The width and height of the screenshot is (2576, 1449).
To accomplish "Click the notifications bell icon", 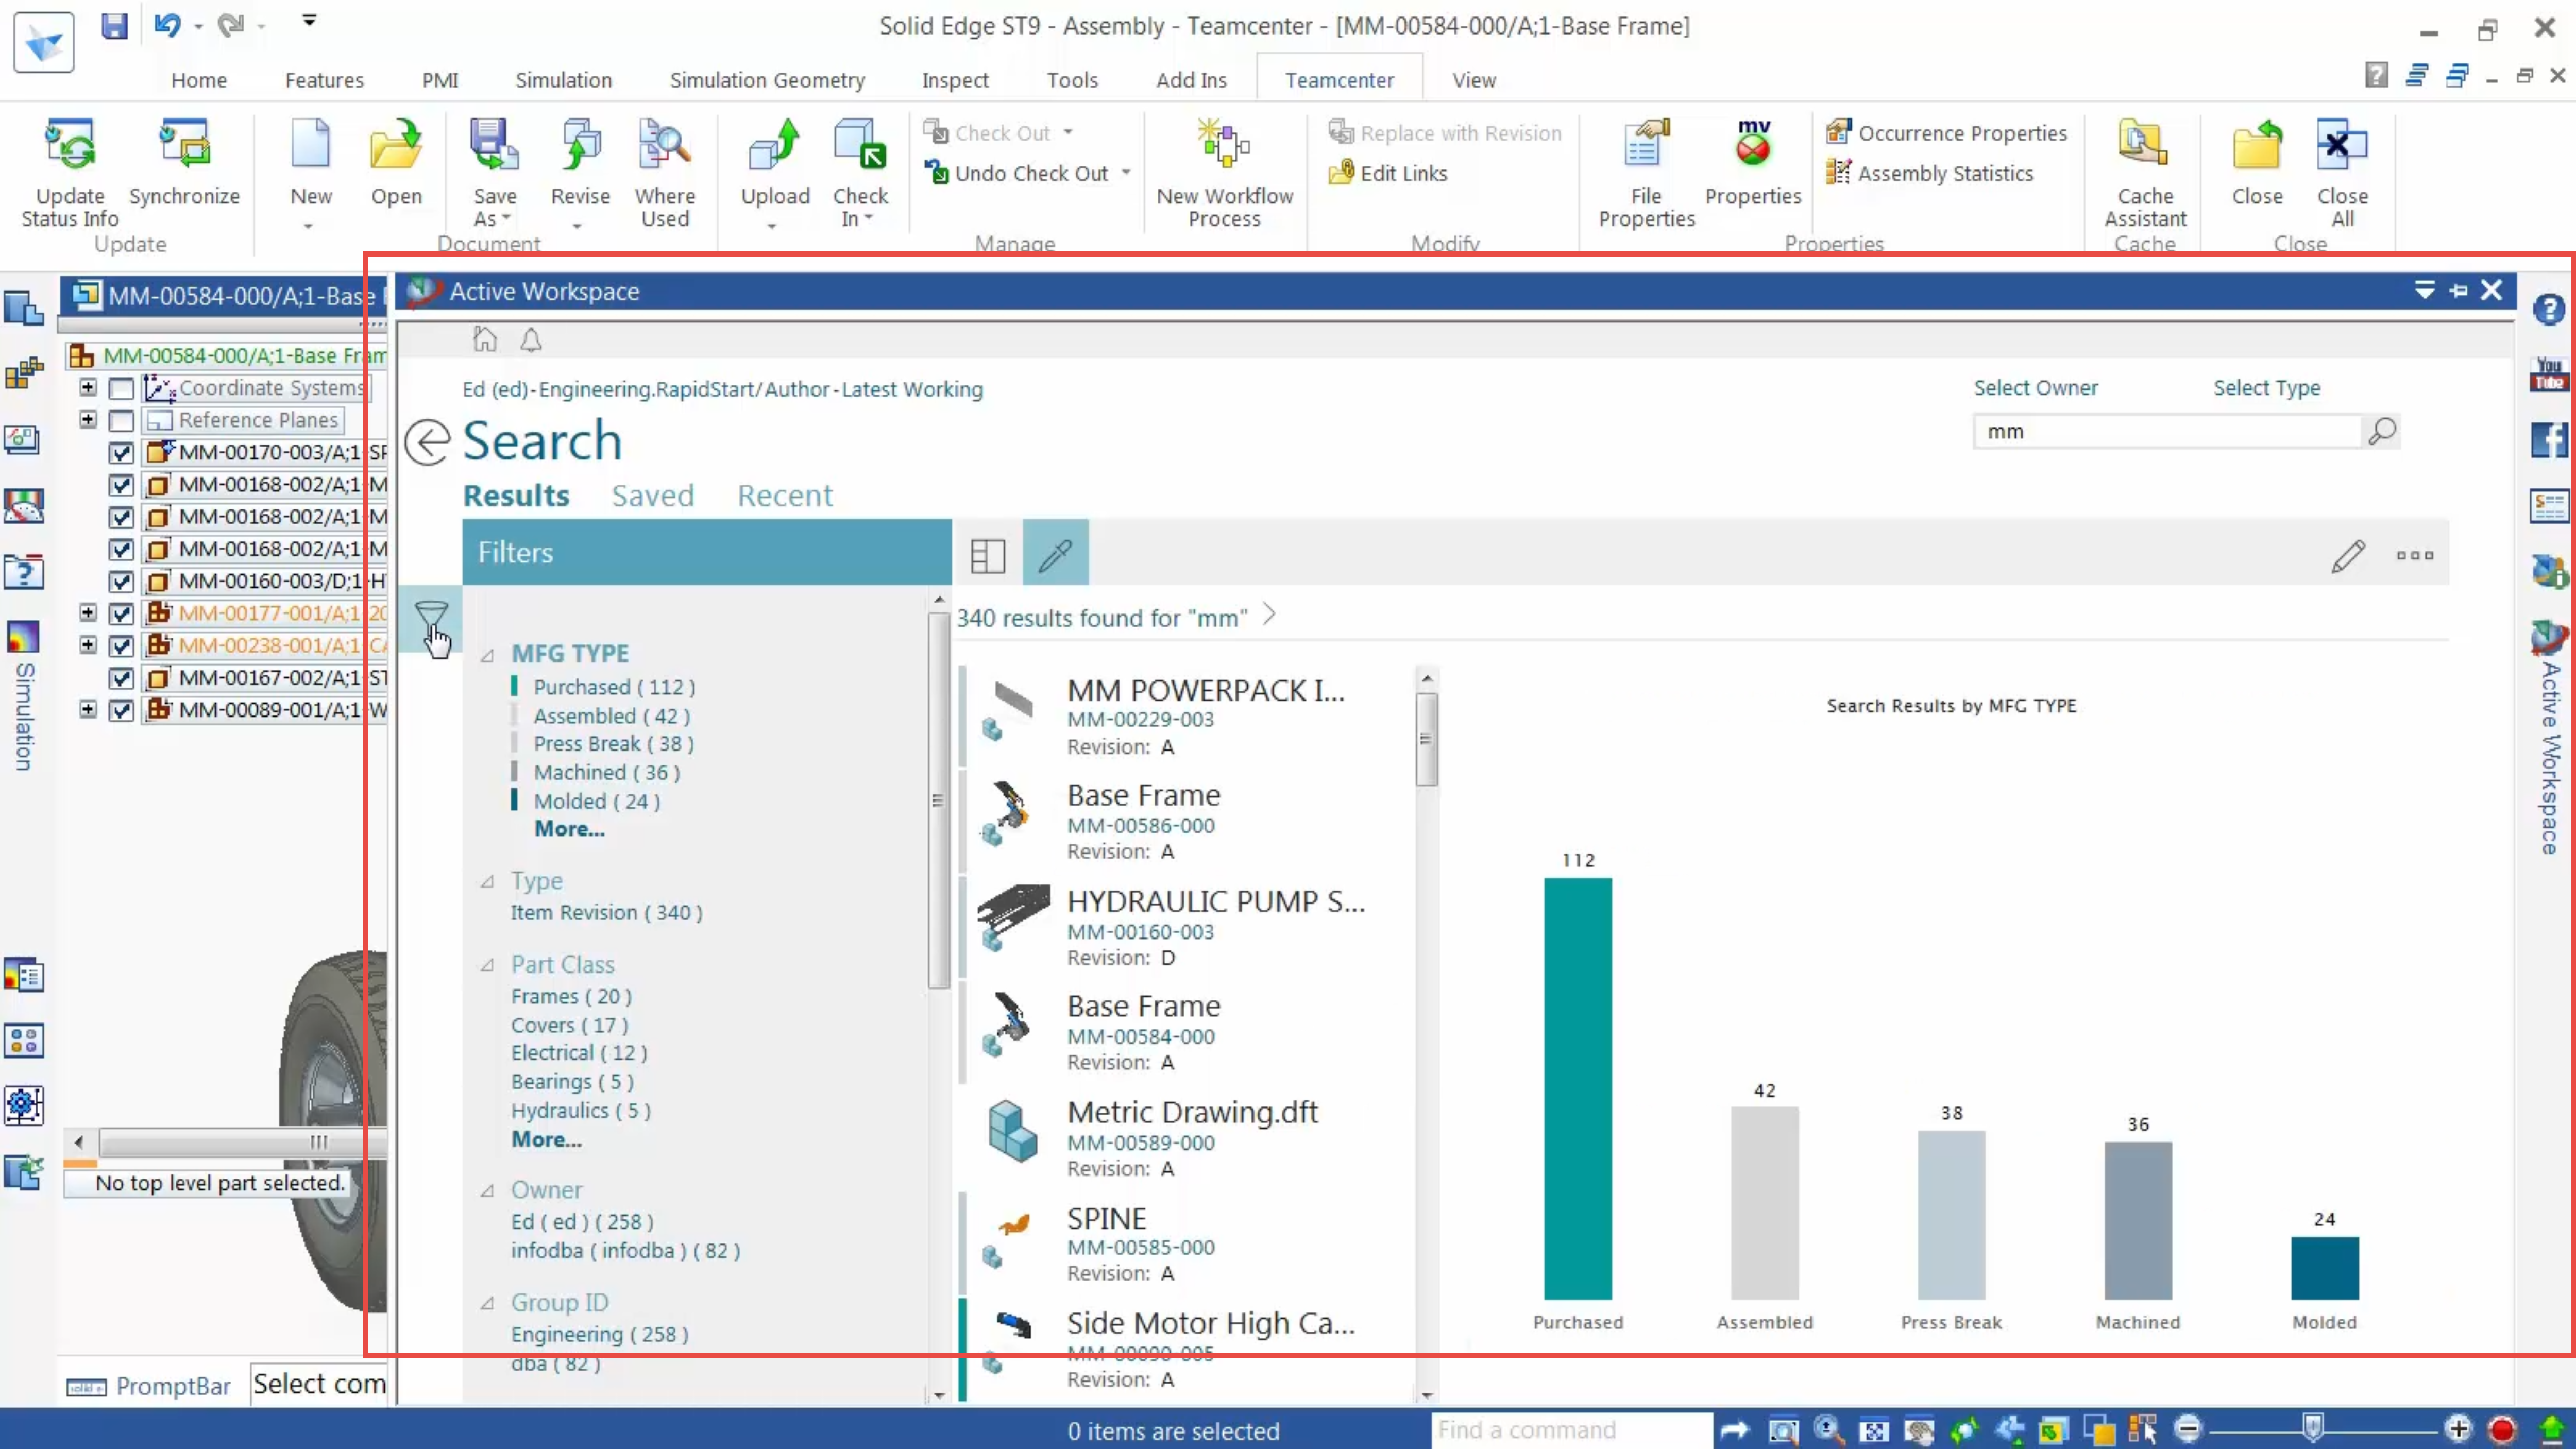I will (x=531, y=340).
